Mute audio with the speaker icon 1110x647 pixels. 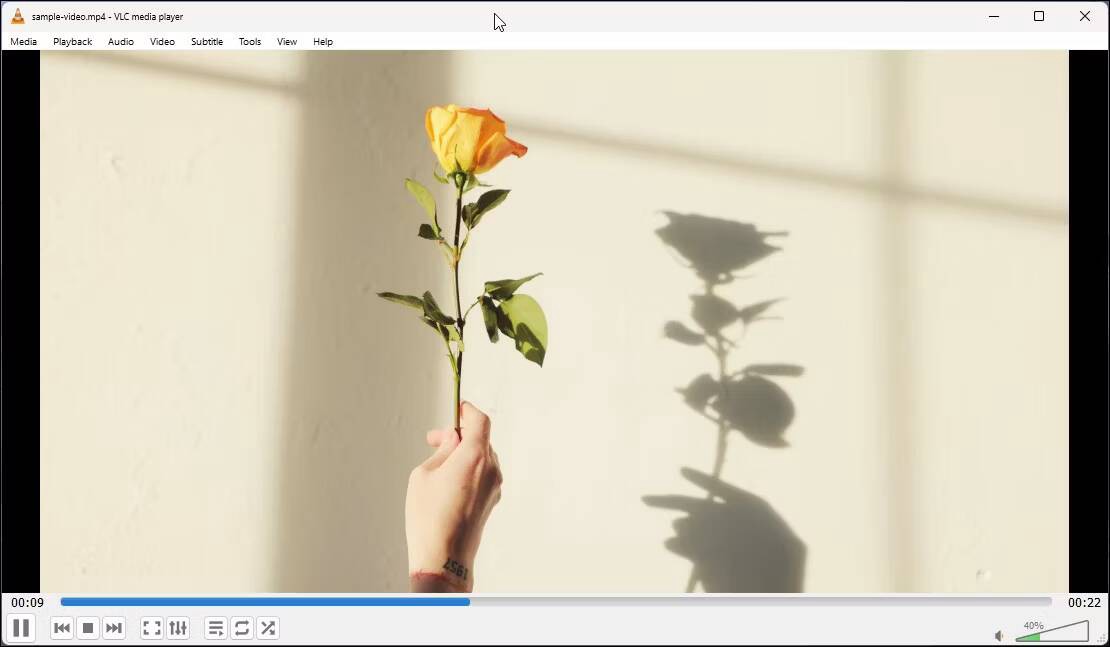(x=999, y=636)
